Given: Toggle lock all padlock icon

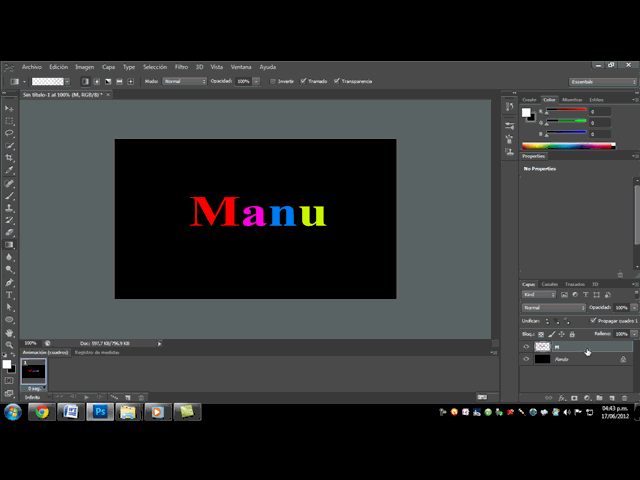Looking at the screenshot, I should pyautogui.click(x=572, y=334).
